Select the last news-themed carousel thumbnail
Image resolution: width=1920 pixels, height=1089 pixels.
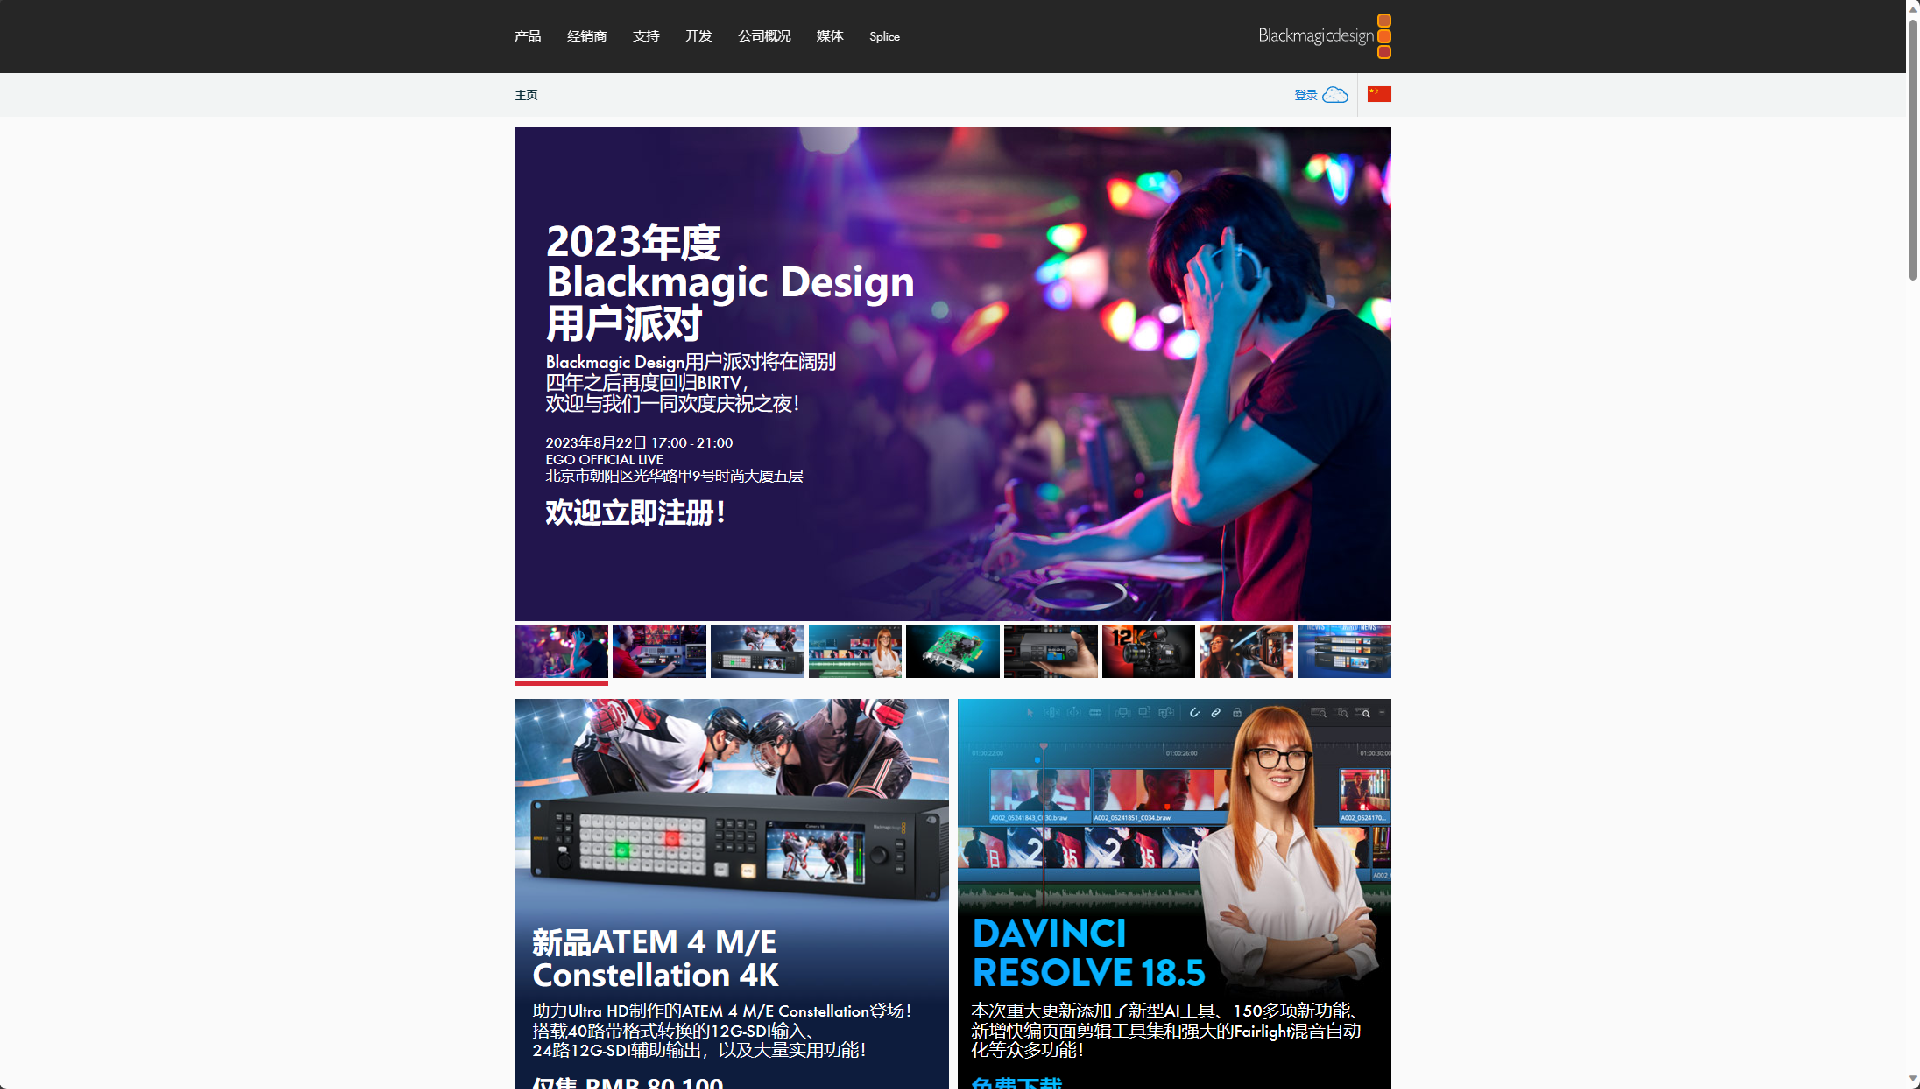(1344, 651)
